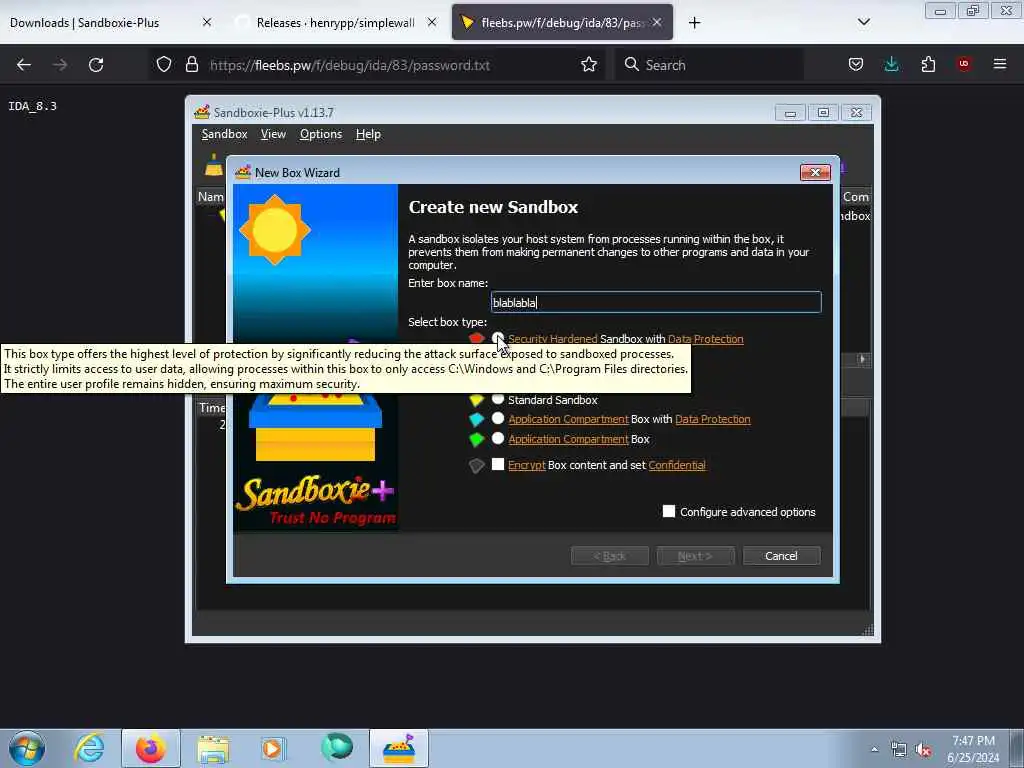1024x768 pixels.
Task: Open the Options menu in Sandboxie-Plus
Action: [x=321, y=134]
